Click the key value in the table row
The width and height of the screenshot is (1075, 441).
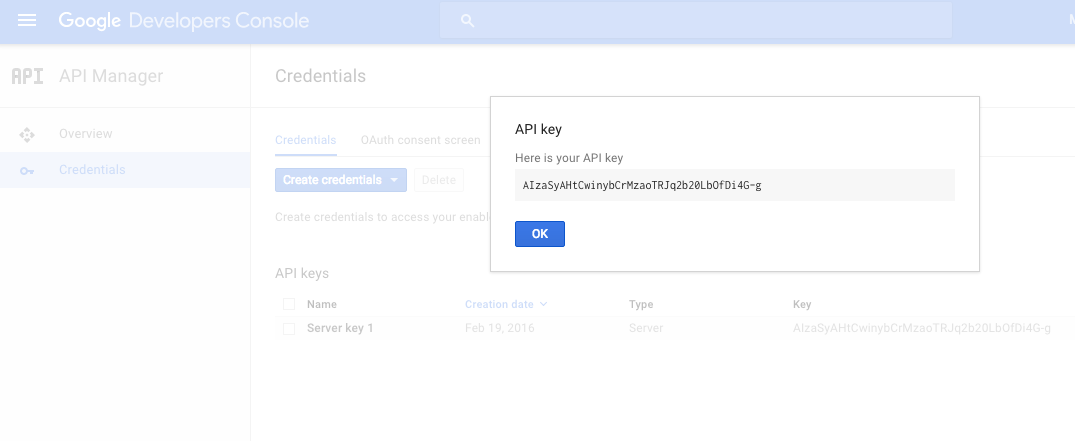coord(921,328)
